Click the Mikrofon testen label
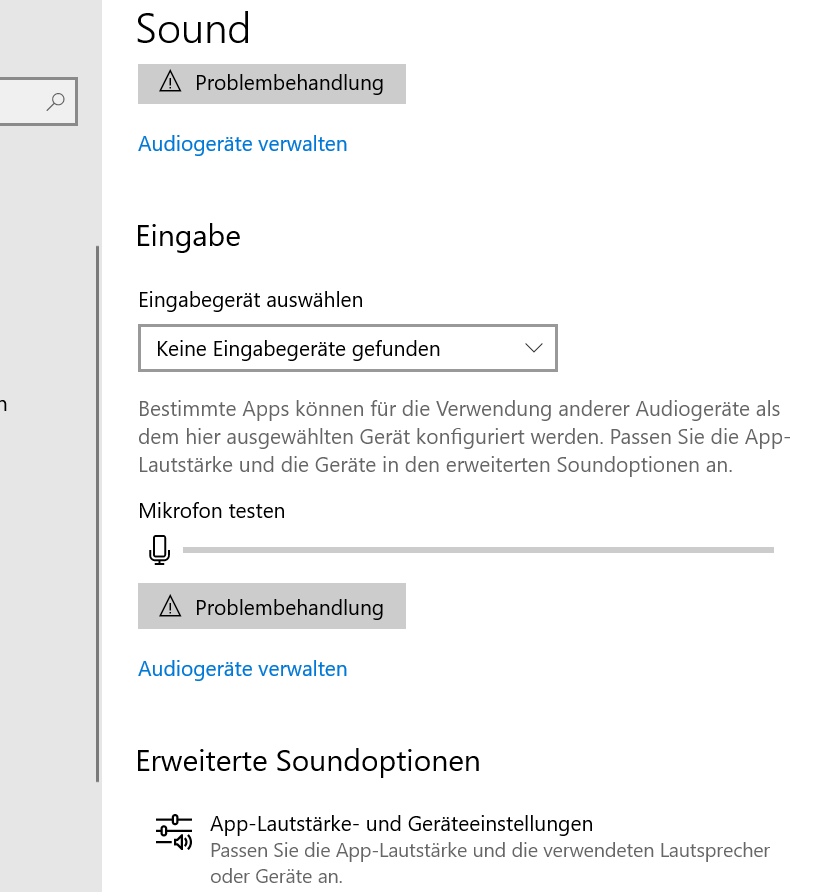Screen dimensions: 815x892 [212, 511]
